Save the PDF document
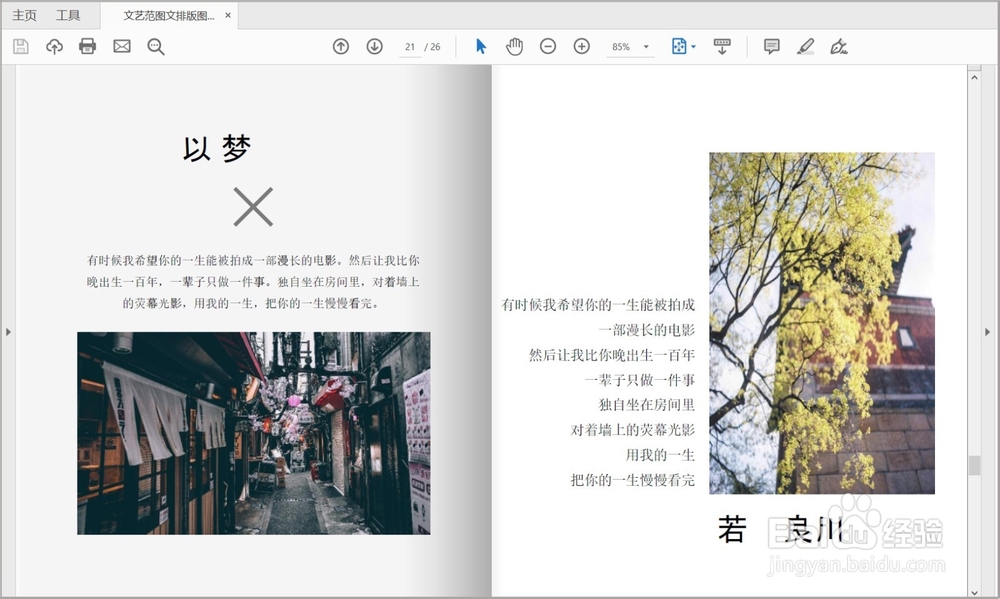This screenshot has height=599, width=1000. pos(19,46)
